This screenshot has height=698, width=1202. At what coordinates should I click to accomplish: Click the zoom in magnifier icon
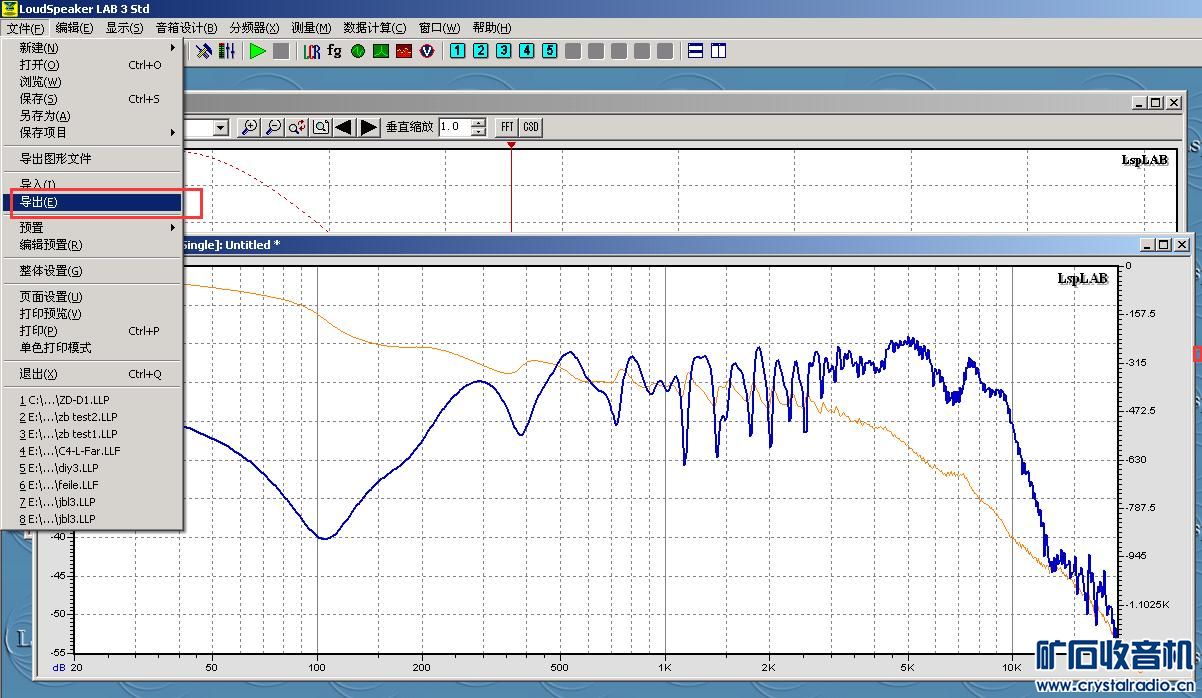pyautogui.click(x=250, y=127)
